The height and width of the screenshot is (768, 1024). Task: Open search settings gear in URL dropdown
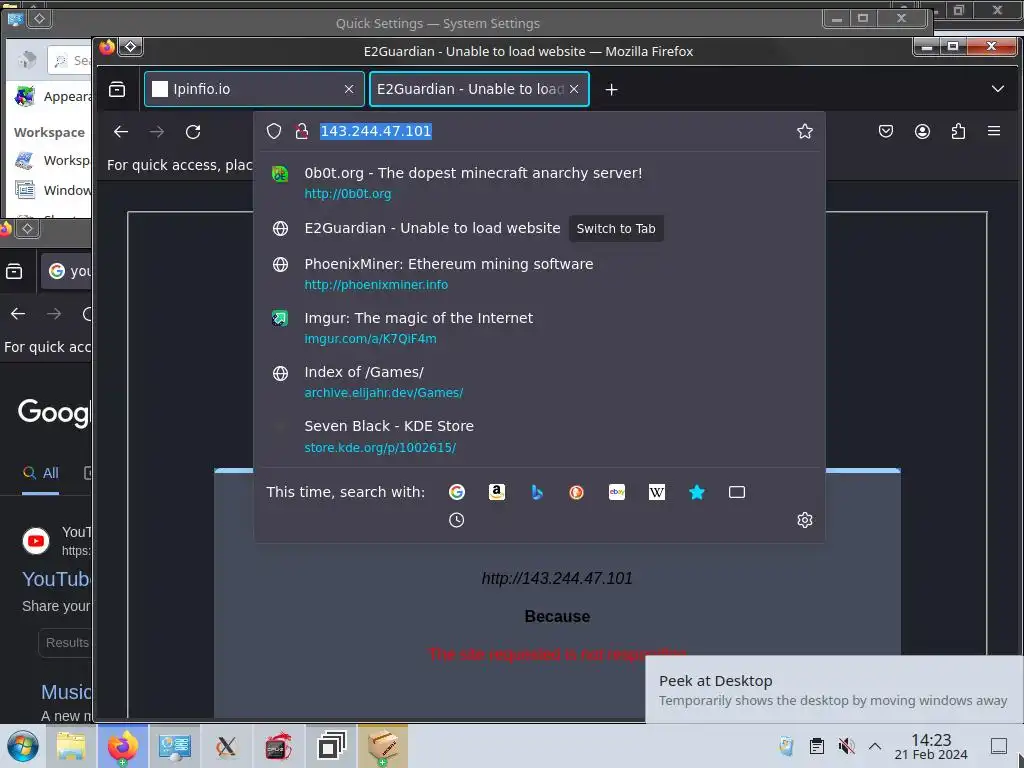point(805,520)
